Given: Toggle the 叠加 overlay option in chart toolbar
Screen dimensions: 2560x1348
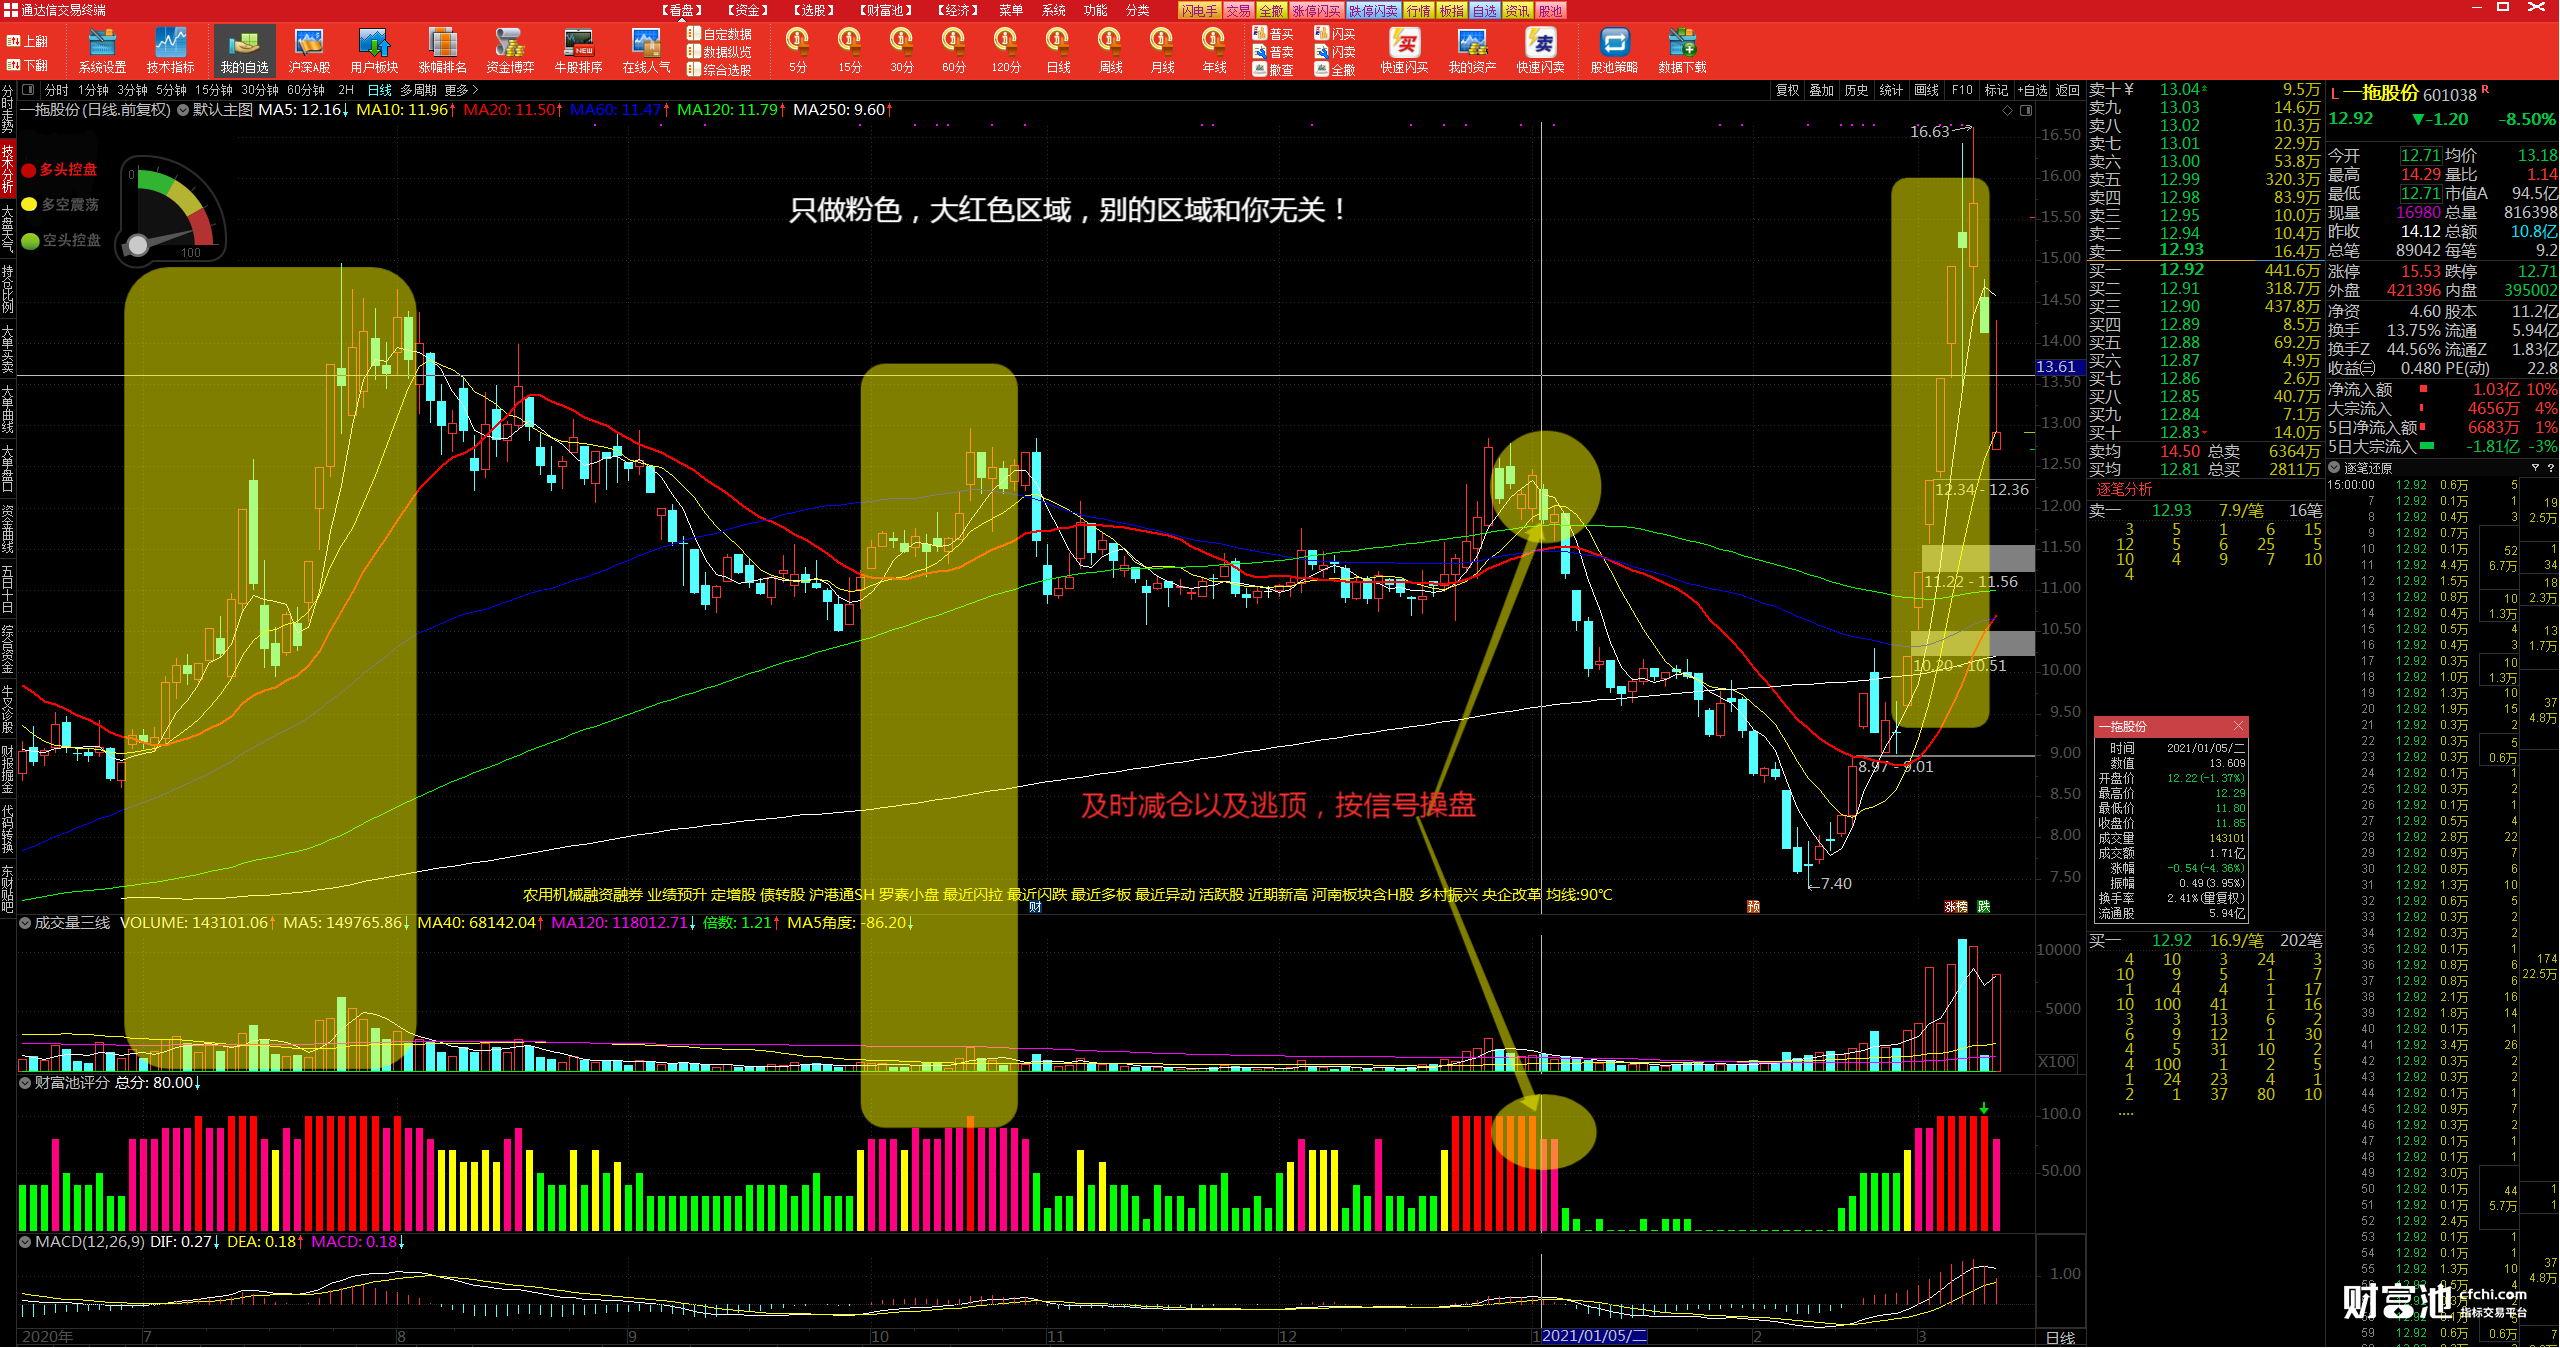Looking at the screenshot, I should pyautogui.click(x=1822, y=90).
